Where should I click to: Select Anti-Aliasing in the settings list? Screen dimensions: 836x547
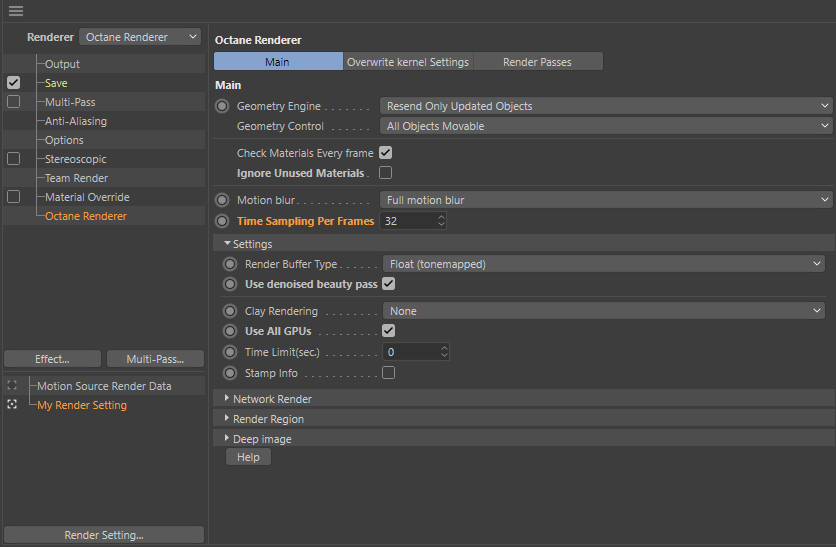coord(76,121)
